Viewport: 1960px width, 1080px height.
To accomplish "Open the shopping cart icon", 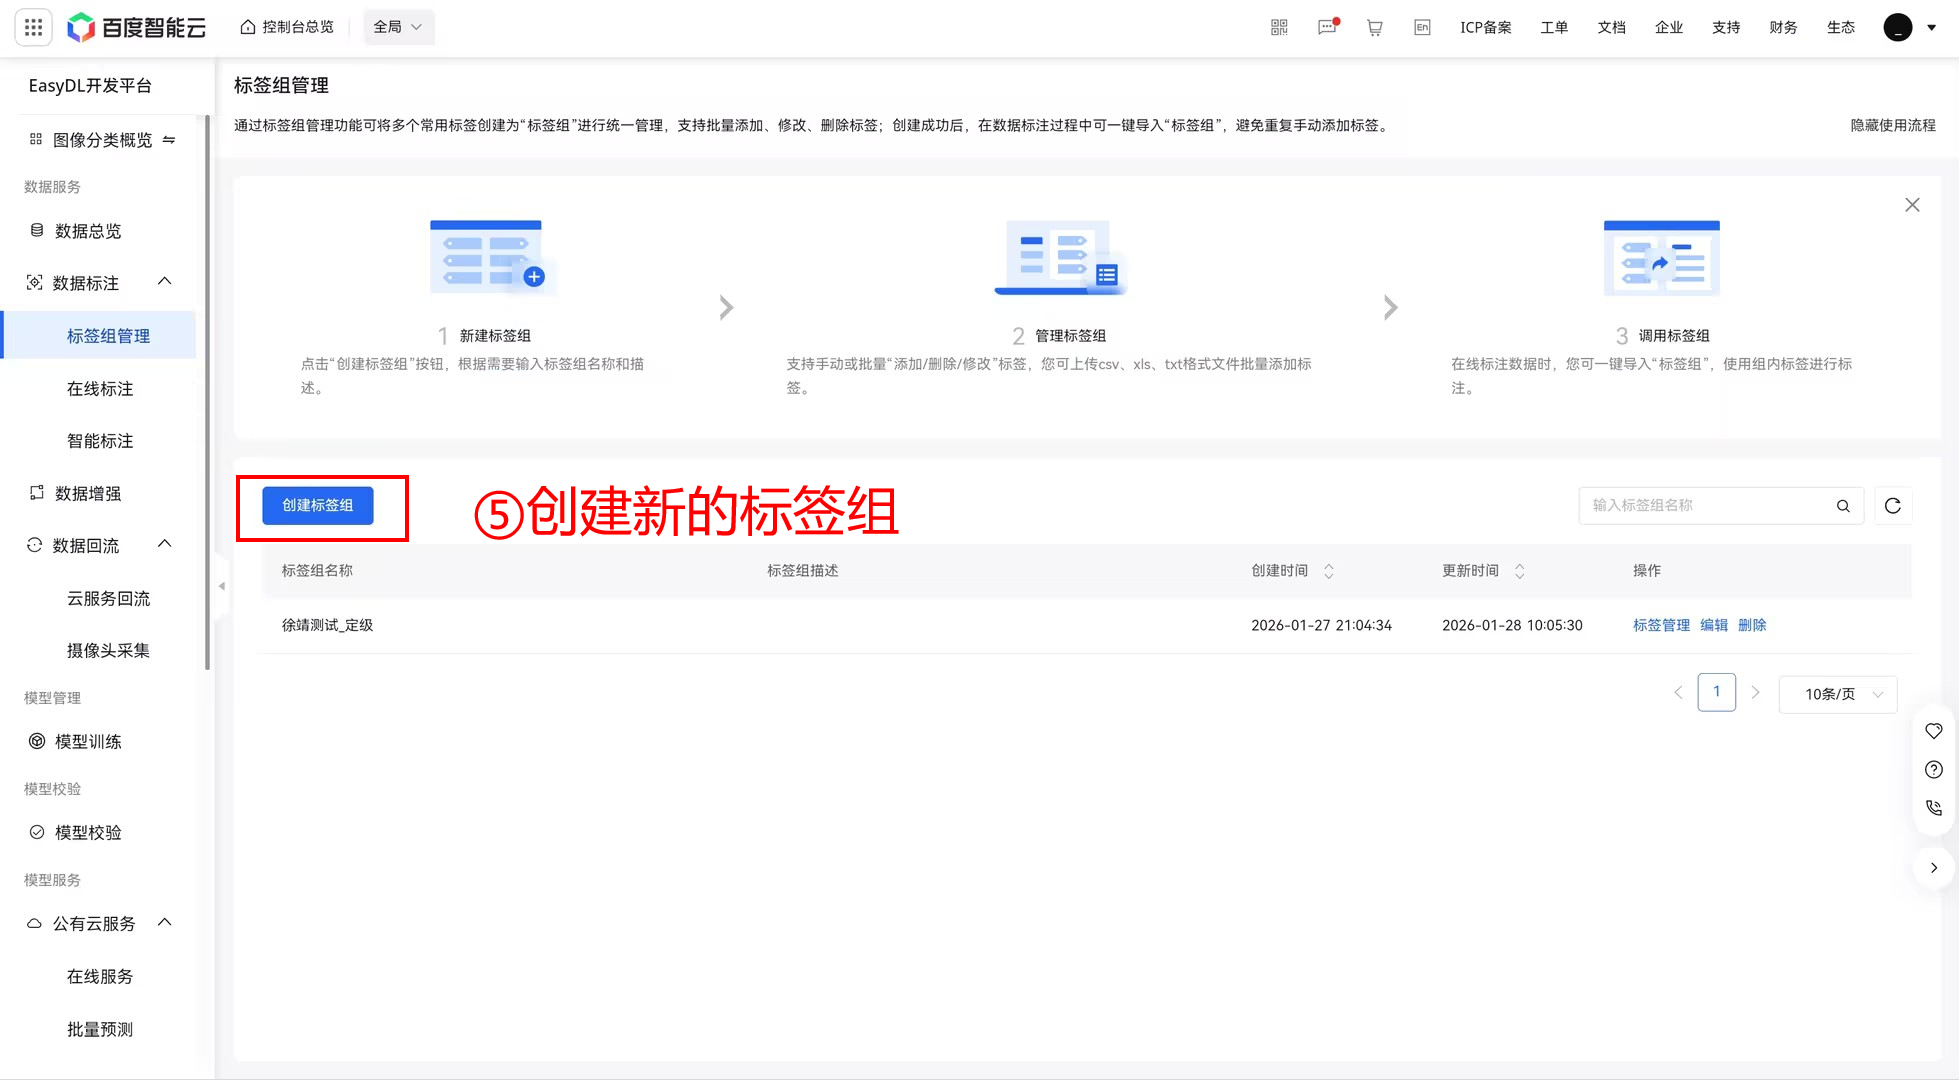I will (x=1375, y=27).
